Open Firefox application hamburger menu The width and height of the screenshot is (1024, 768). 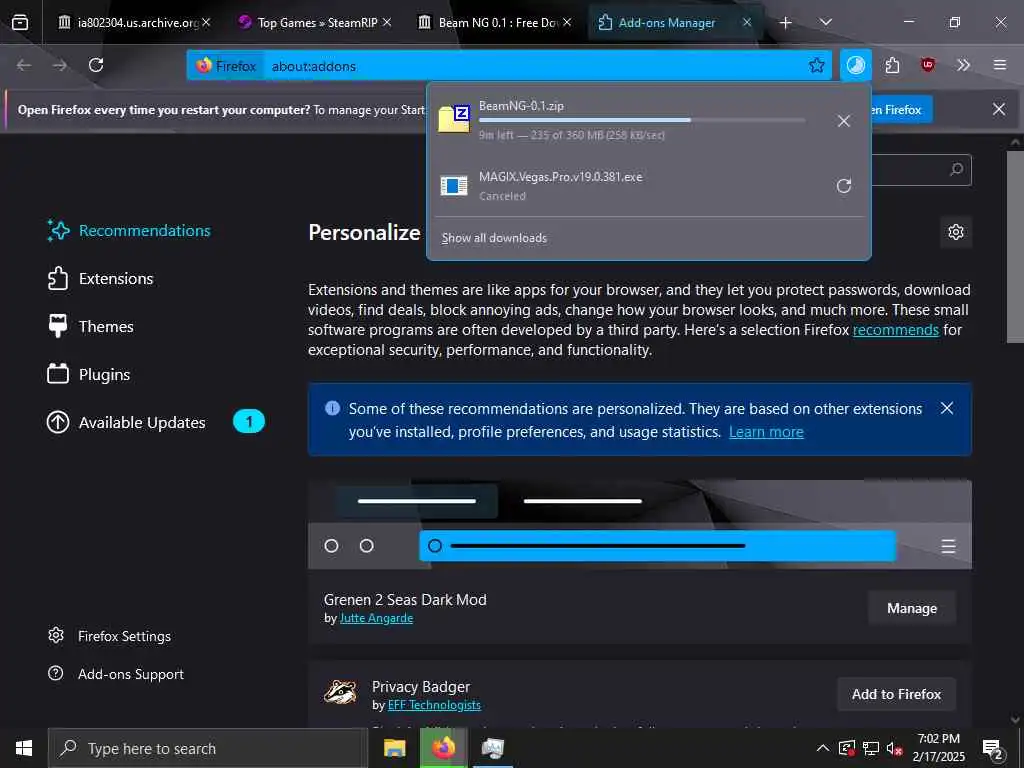[x=1000, y=65]
